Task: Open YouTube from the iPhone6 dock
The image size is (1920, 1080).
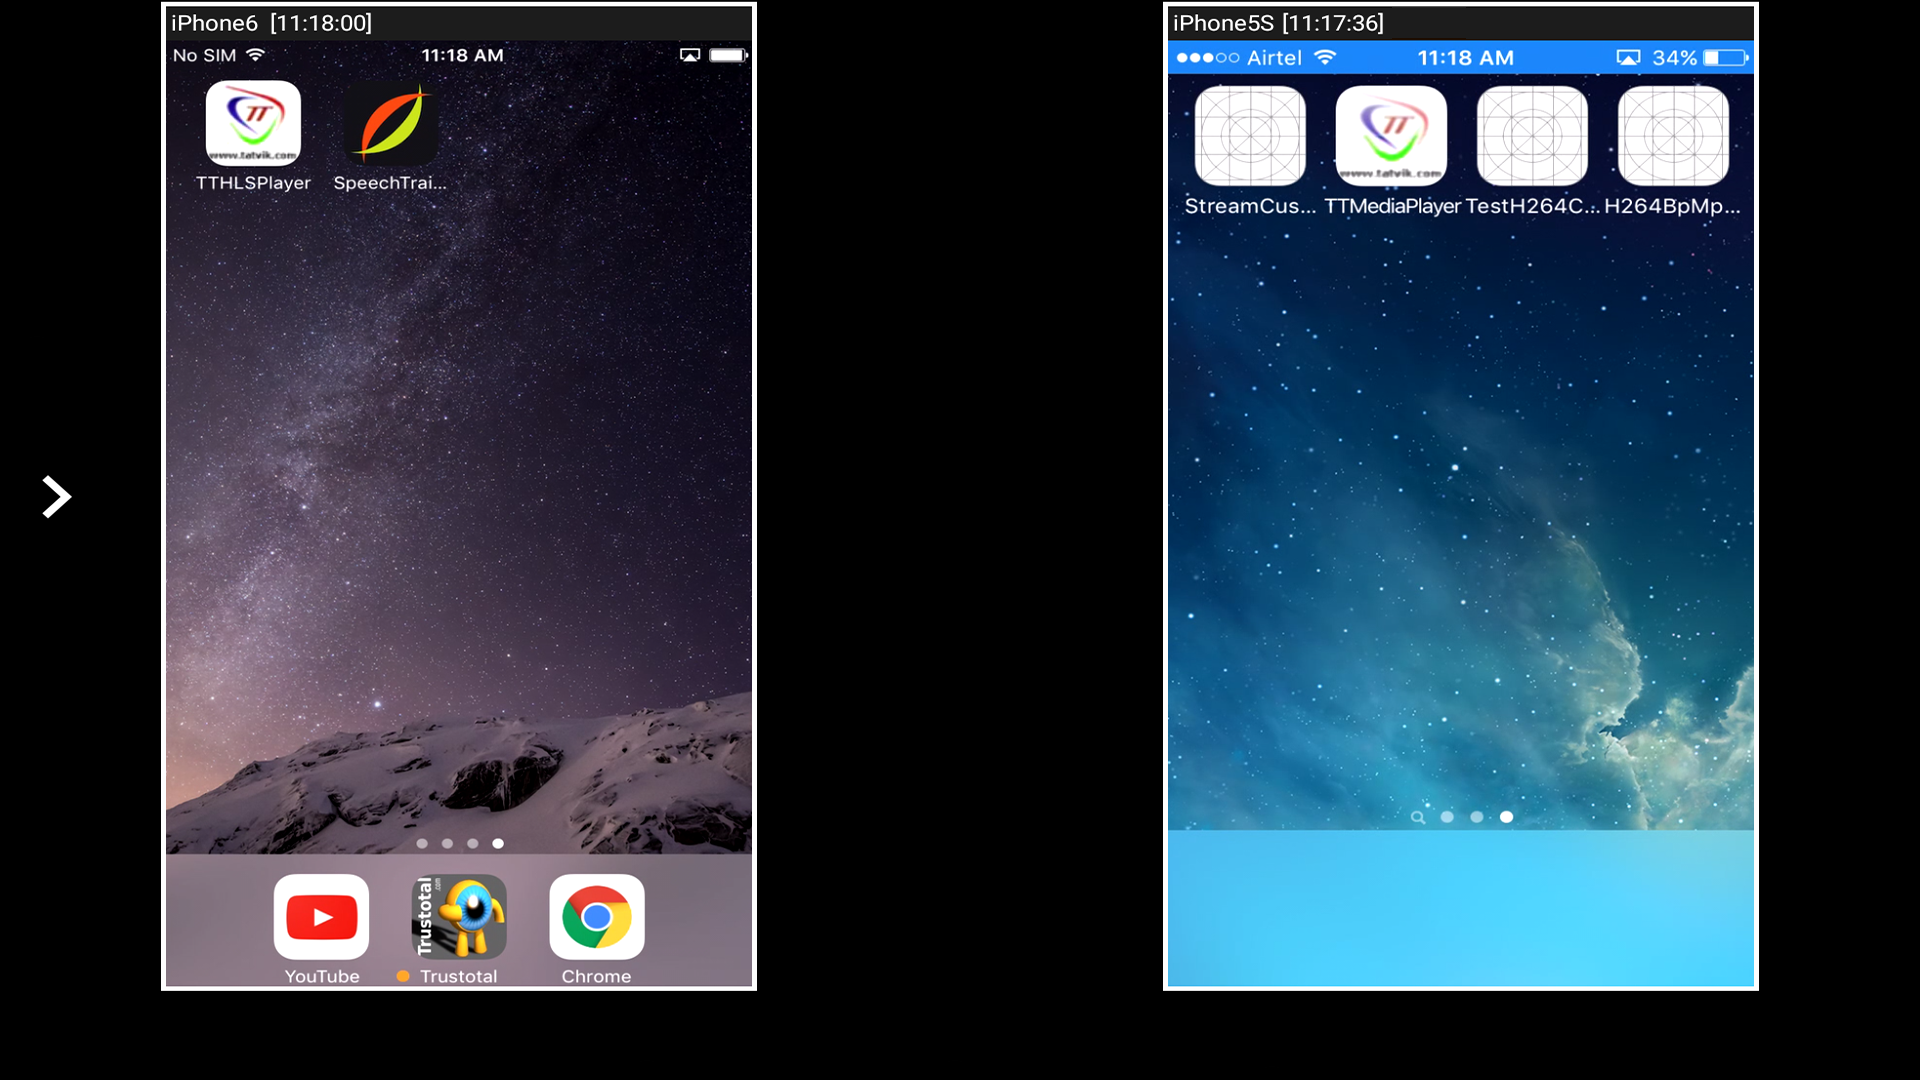Action: click(x=321, y=916)
